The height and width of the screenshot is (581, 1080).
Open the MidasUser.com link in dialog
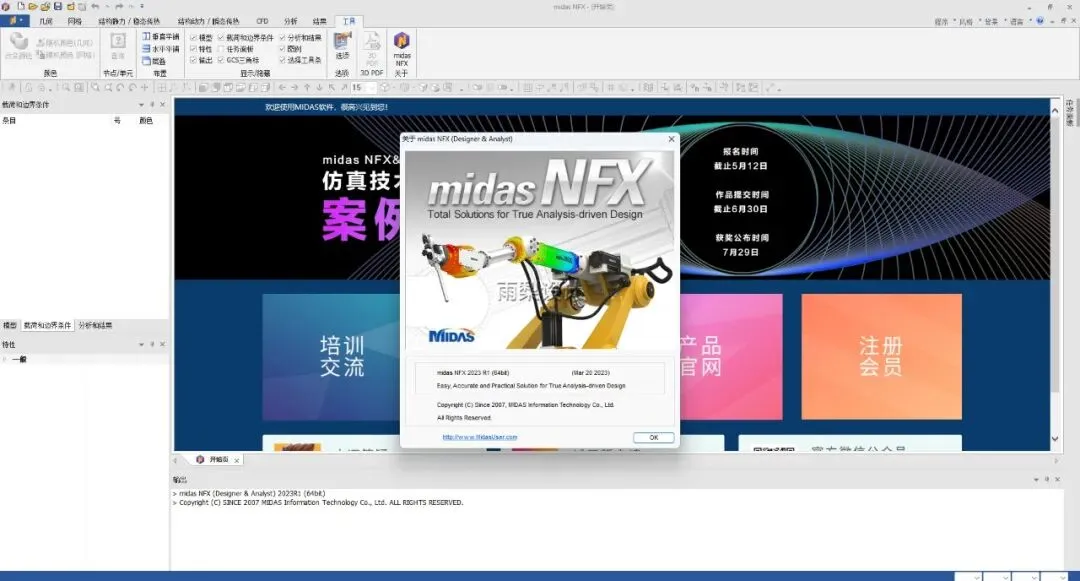[479, 437]
